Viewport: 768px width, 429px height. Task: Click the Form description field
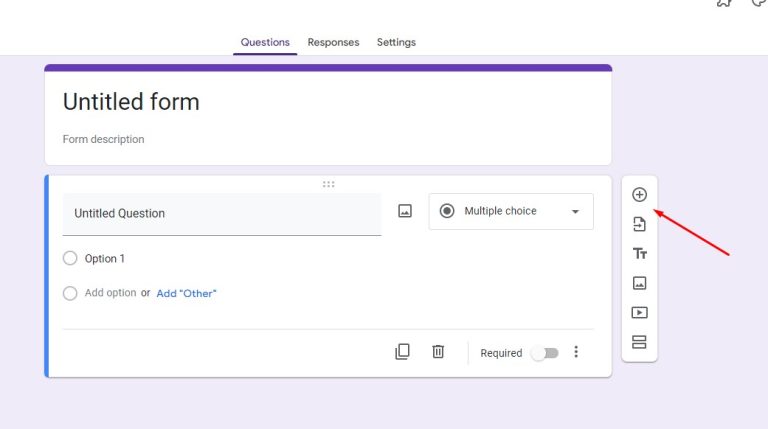click(104, 139)
